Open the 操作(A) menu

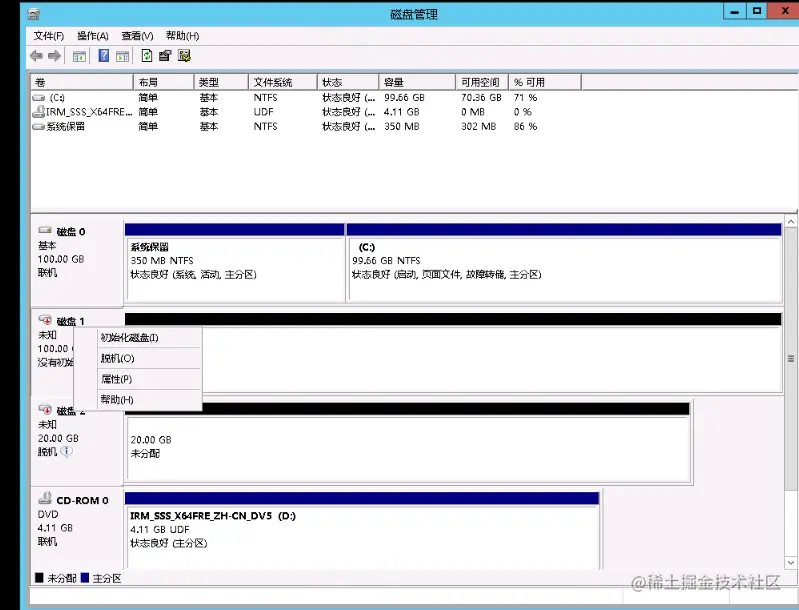(x=93, y=36)
